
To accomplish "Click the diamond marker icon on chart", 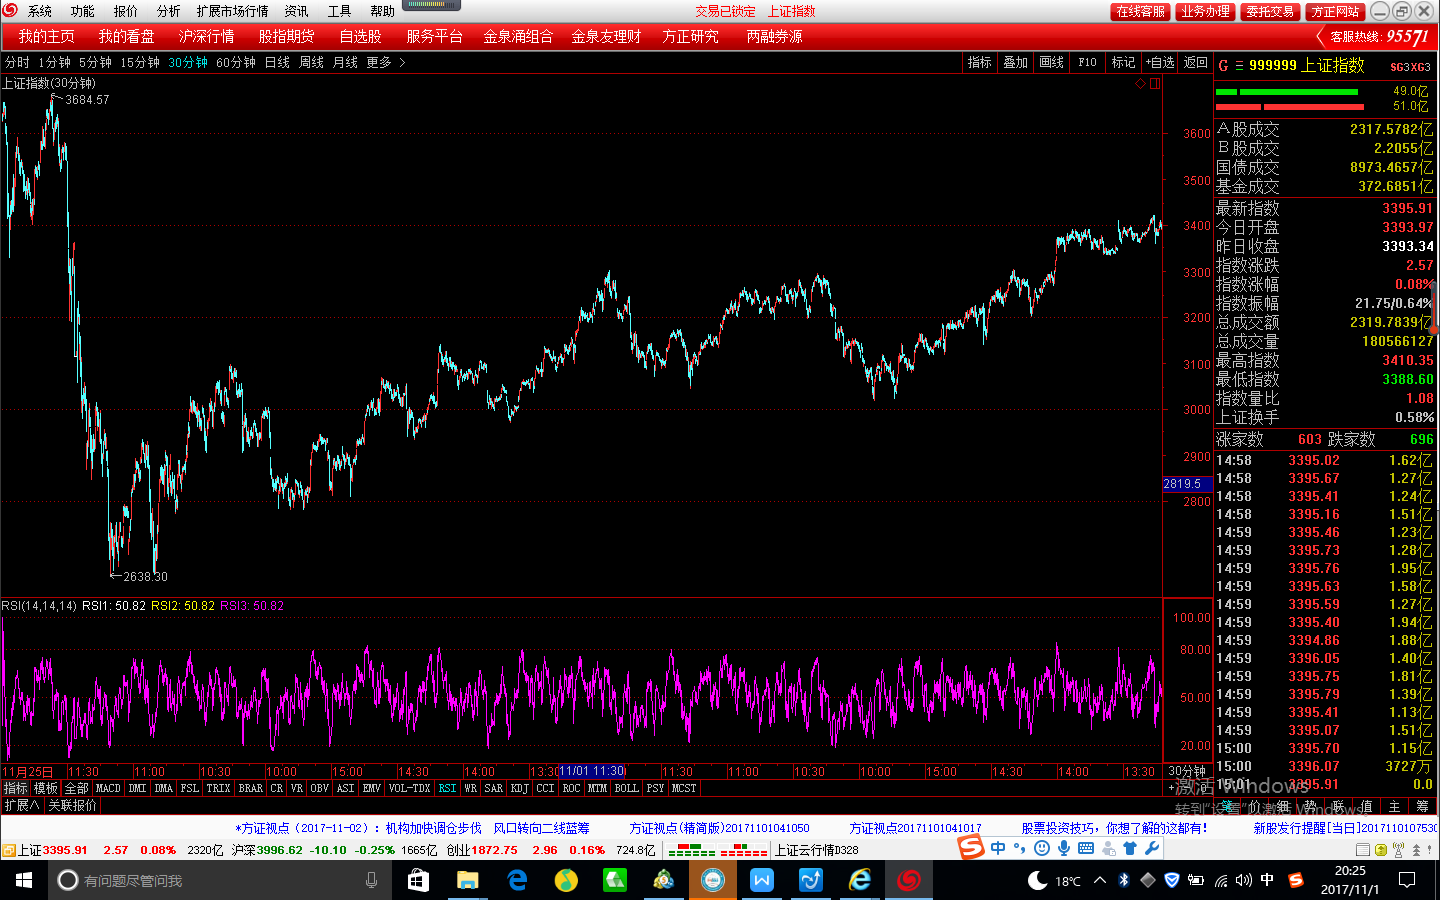I will click(1140, 84).
